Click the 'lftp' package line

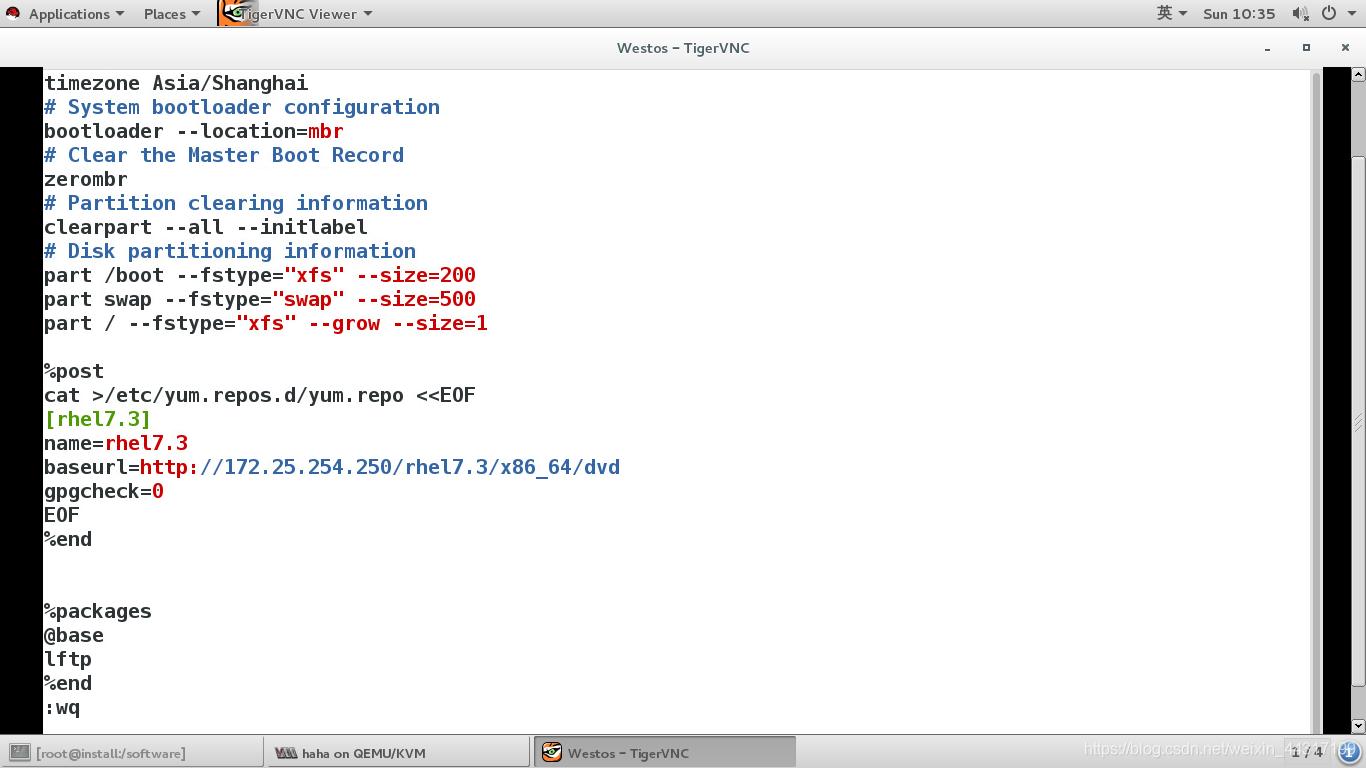68,659
